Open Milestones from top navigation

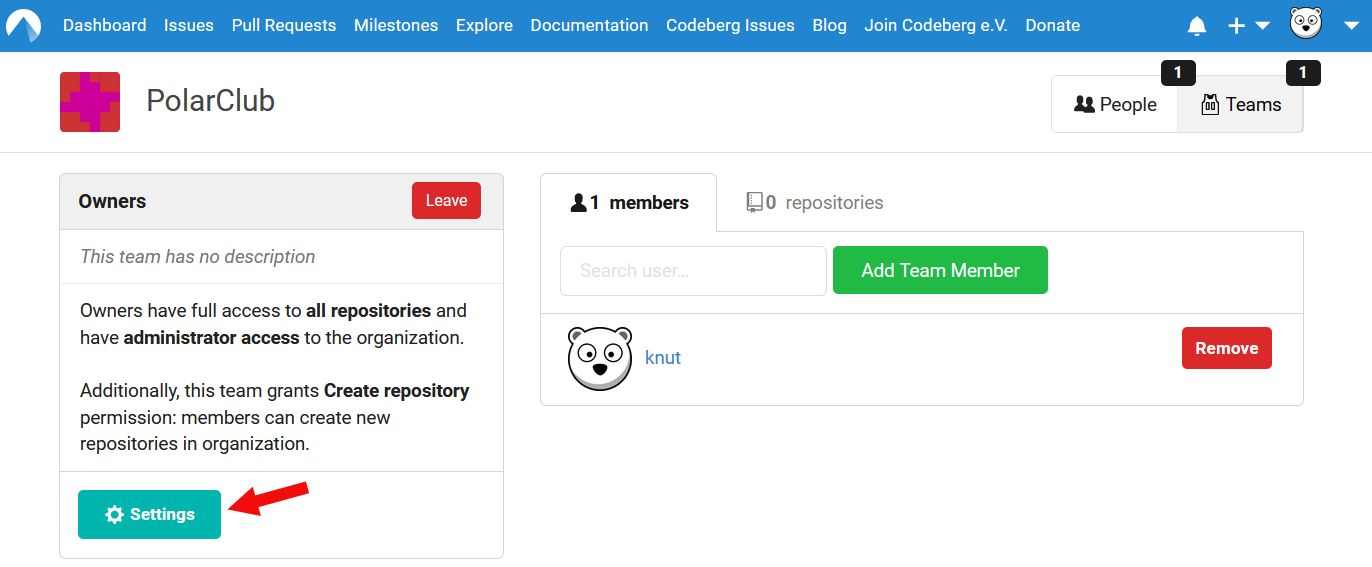[396, 25]
